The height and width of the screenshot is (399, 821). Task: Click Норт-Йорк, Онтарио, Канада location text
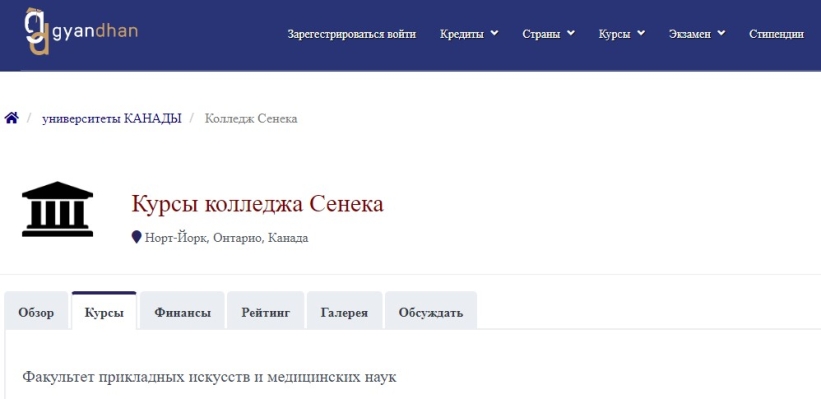point(226,238)
